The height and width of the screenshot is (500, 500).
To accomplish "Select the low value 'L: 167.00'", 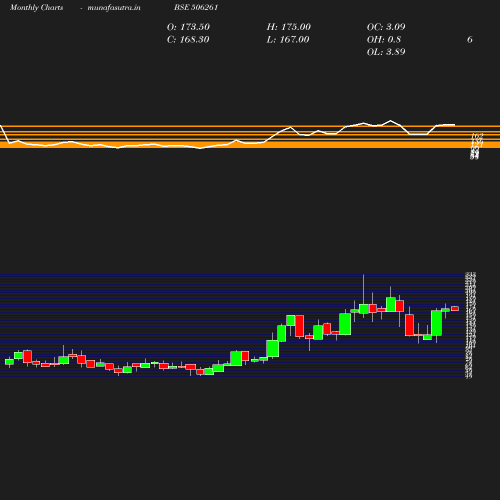I will pyautogui.click(x=288, y=40).
